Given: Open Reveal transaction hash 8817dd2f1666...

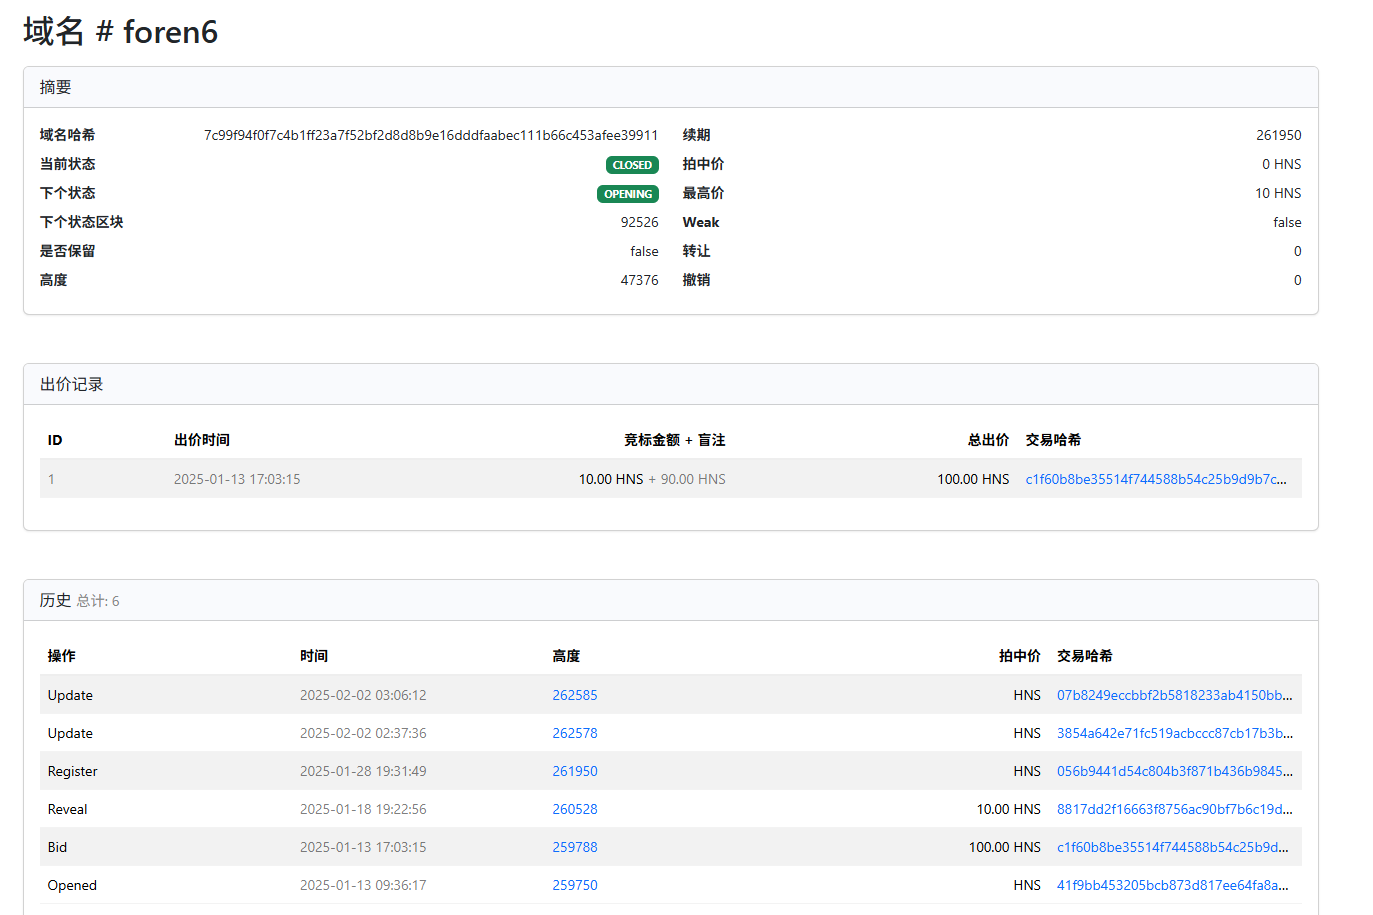Looking at the screenshot, I should click(x=1174, y=809).
